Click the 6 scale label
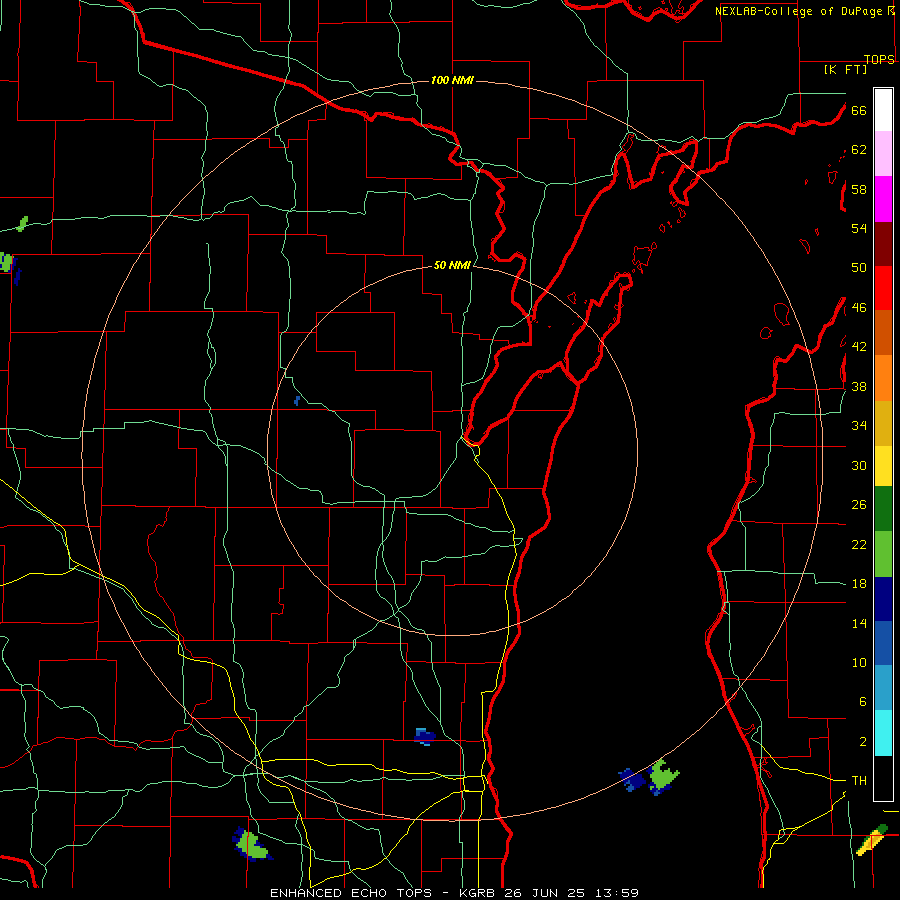Screen dimensions: 900x900 863,702
